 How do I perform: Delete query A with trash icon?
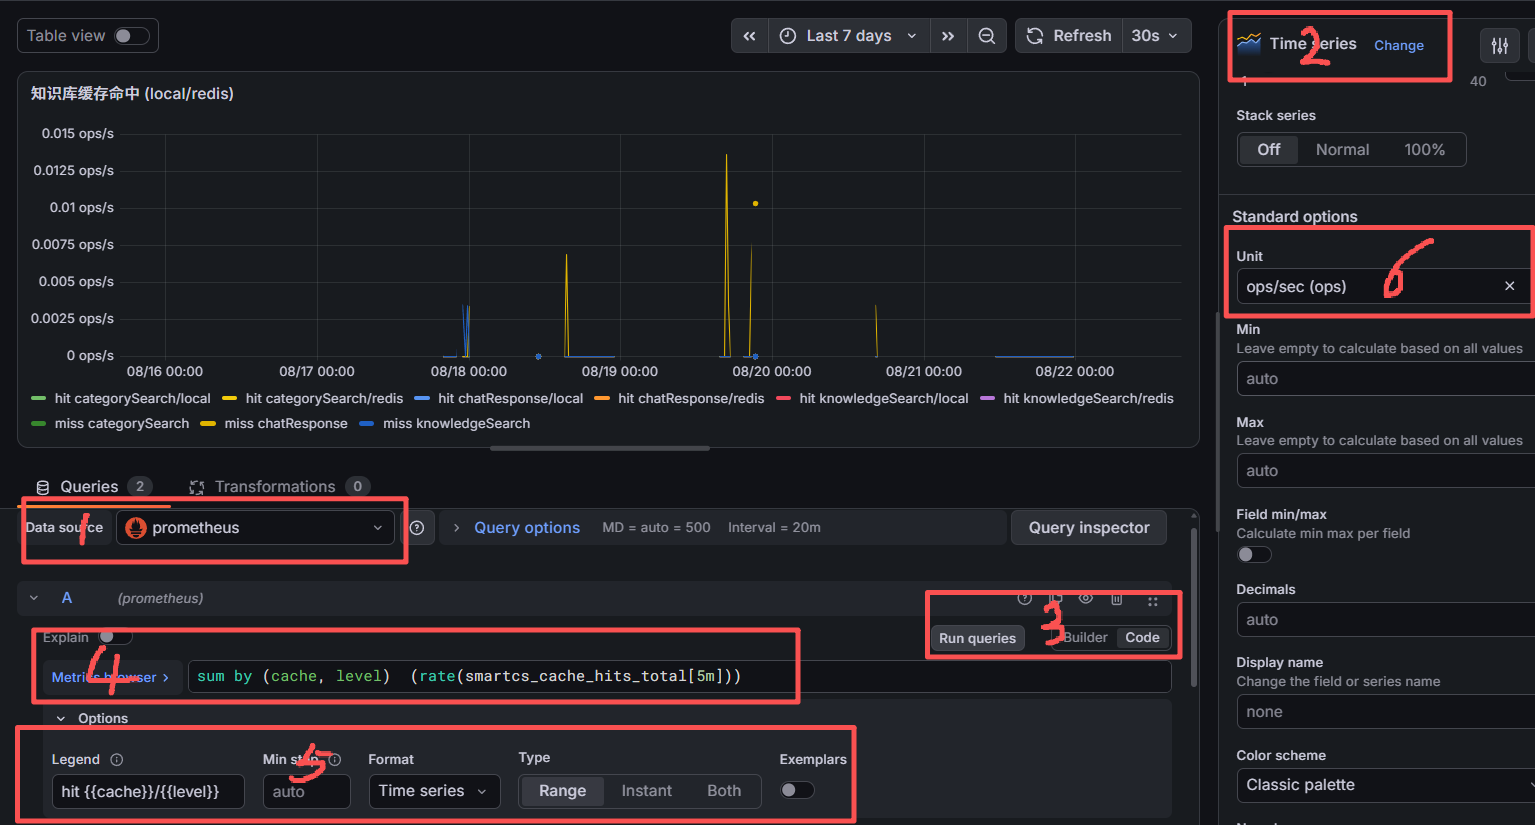coord(1117,599)
